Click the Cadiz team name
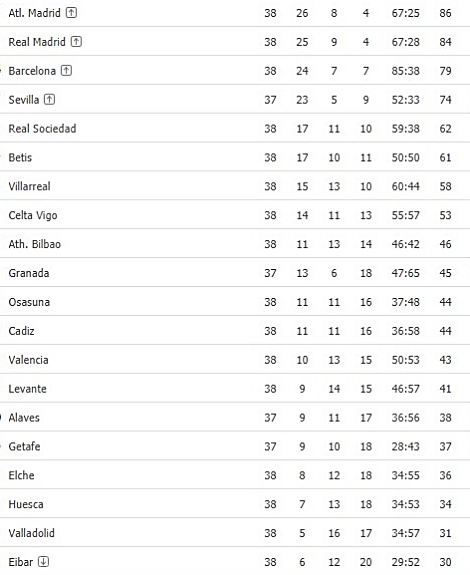Viewport: 470px width, 575px height. coord(21,331)
